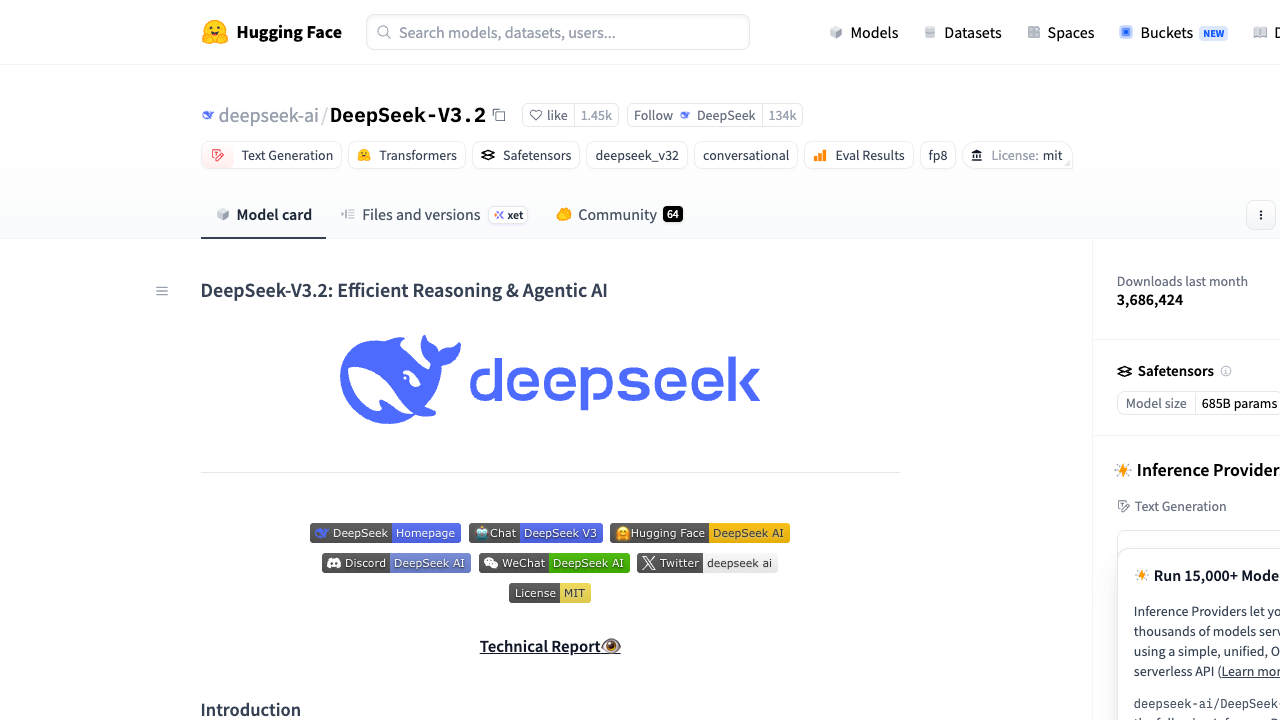
Task: Open the three-dot more options menu
Action: tap(1261, 215)
